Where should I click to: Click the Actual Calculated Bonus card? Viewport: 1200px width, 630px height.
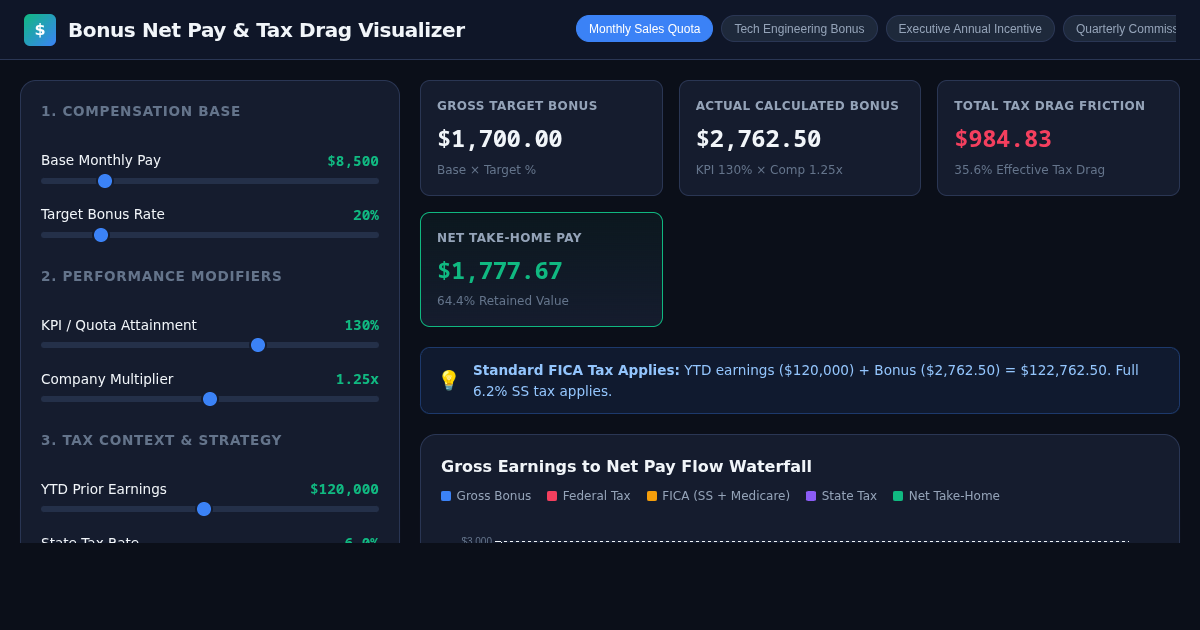(800, 138)
